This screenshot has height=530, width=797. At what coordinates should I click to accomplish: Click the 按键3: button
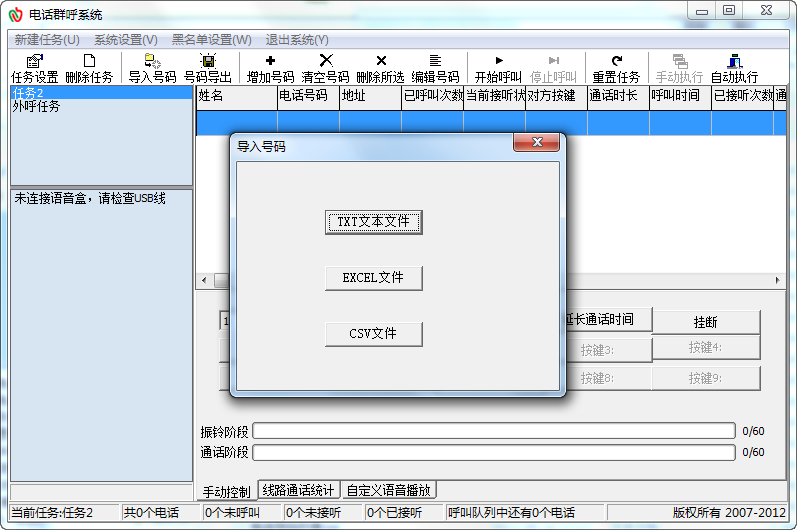(x=608, y=350)
